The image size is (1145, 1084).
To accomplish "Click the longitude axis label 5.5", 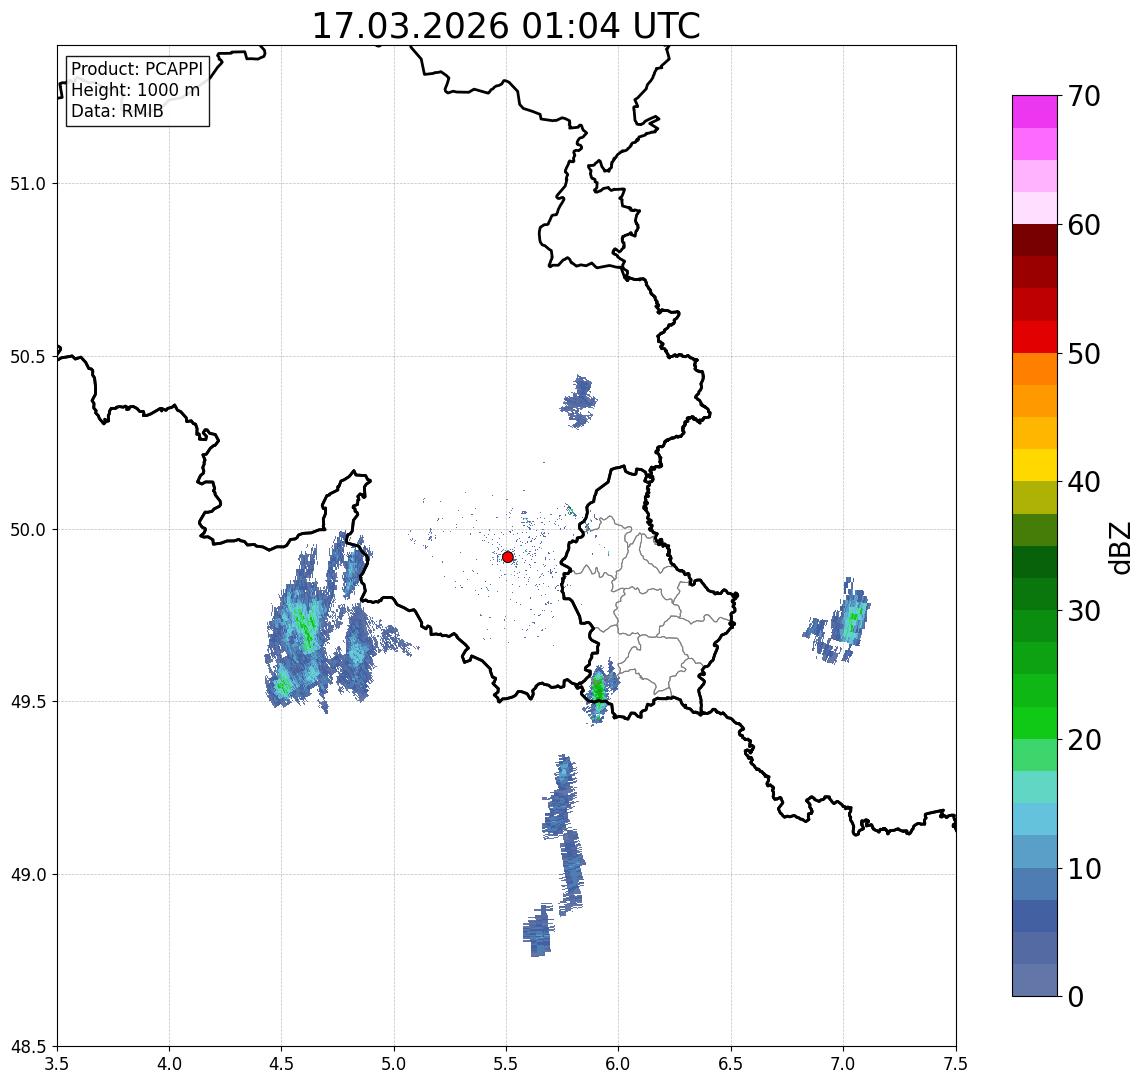I will [x=507, y=1064].
